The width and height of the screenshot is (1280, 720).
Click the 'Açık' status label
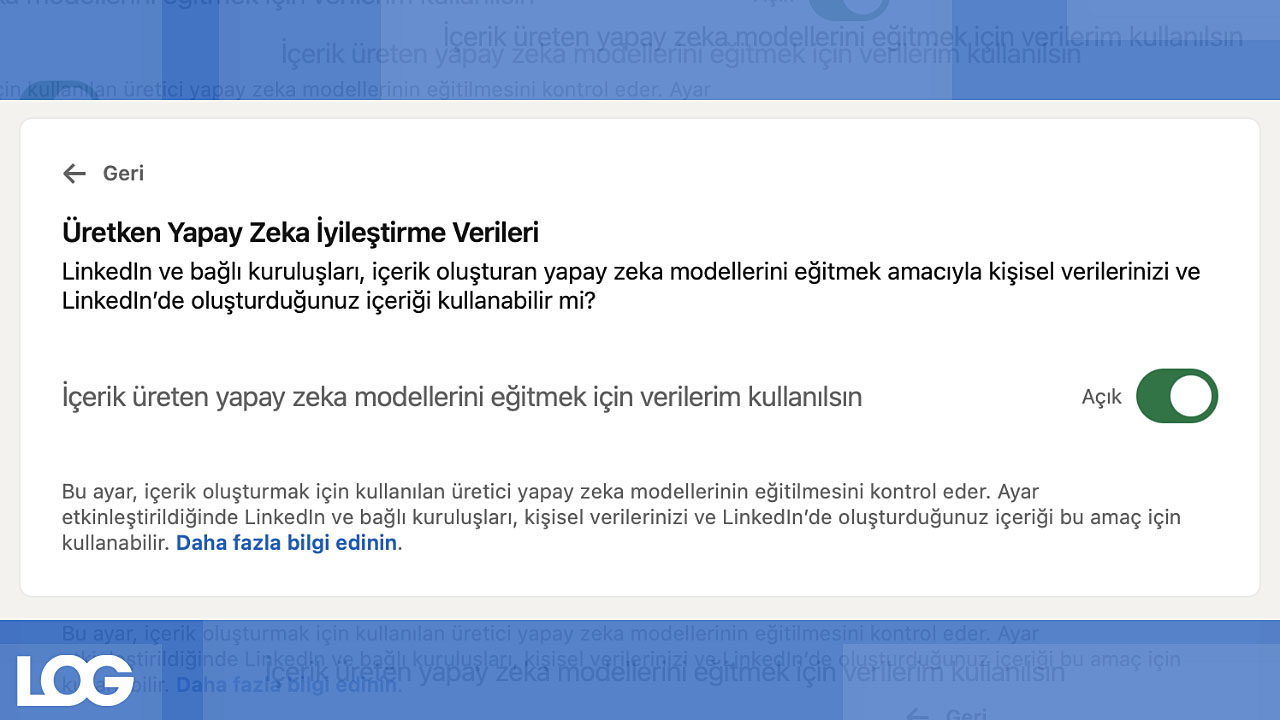click(1102, 397)
